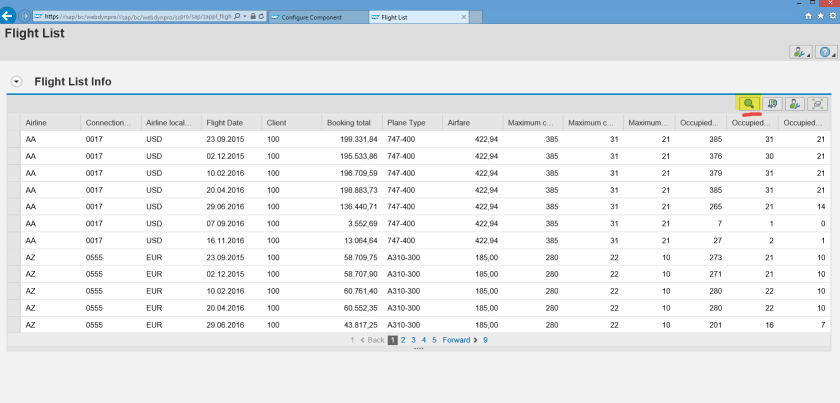The width and height of the screenshot is (840, 403).
Task: Click the green-cornered maximize table icon
Action: tap(818, 103)
